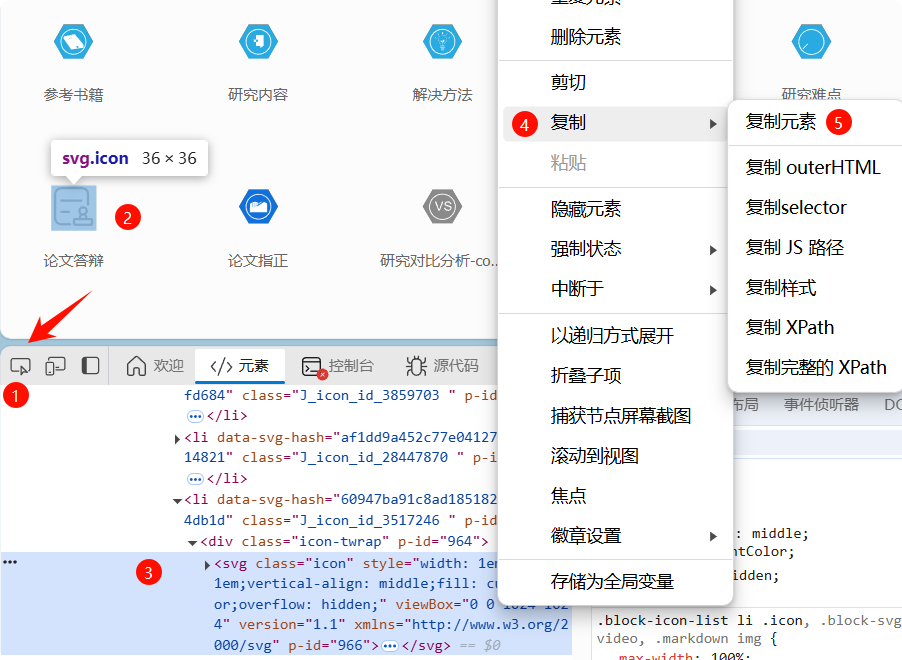The image size is (902, 660).
Task: Toggle the device emulation icon
Action: tap(55, 366)
